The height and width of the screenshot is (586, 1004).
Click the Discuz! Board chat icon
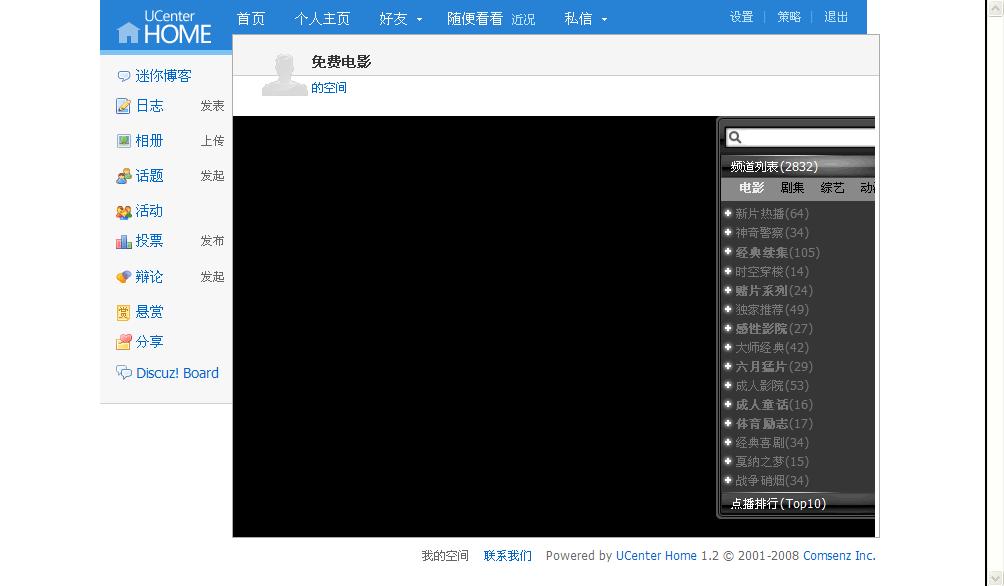pyautogui.click(x=124, y=372)
